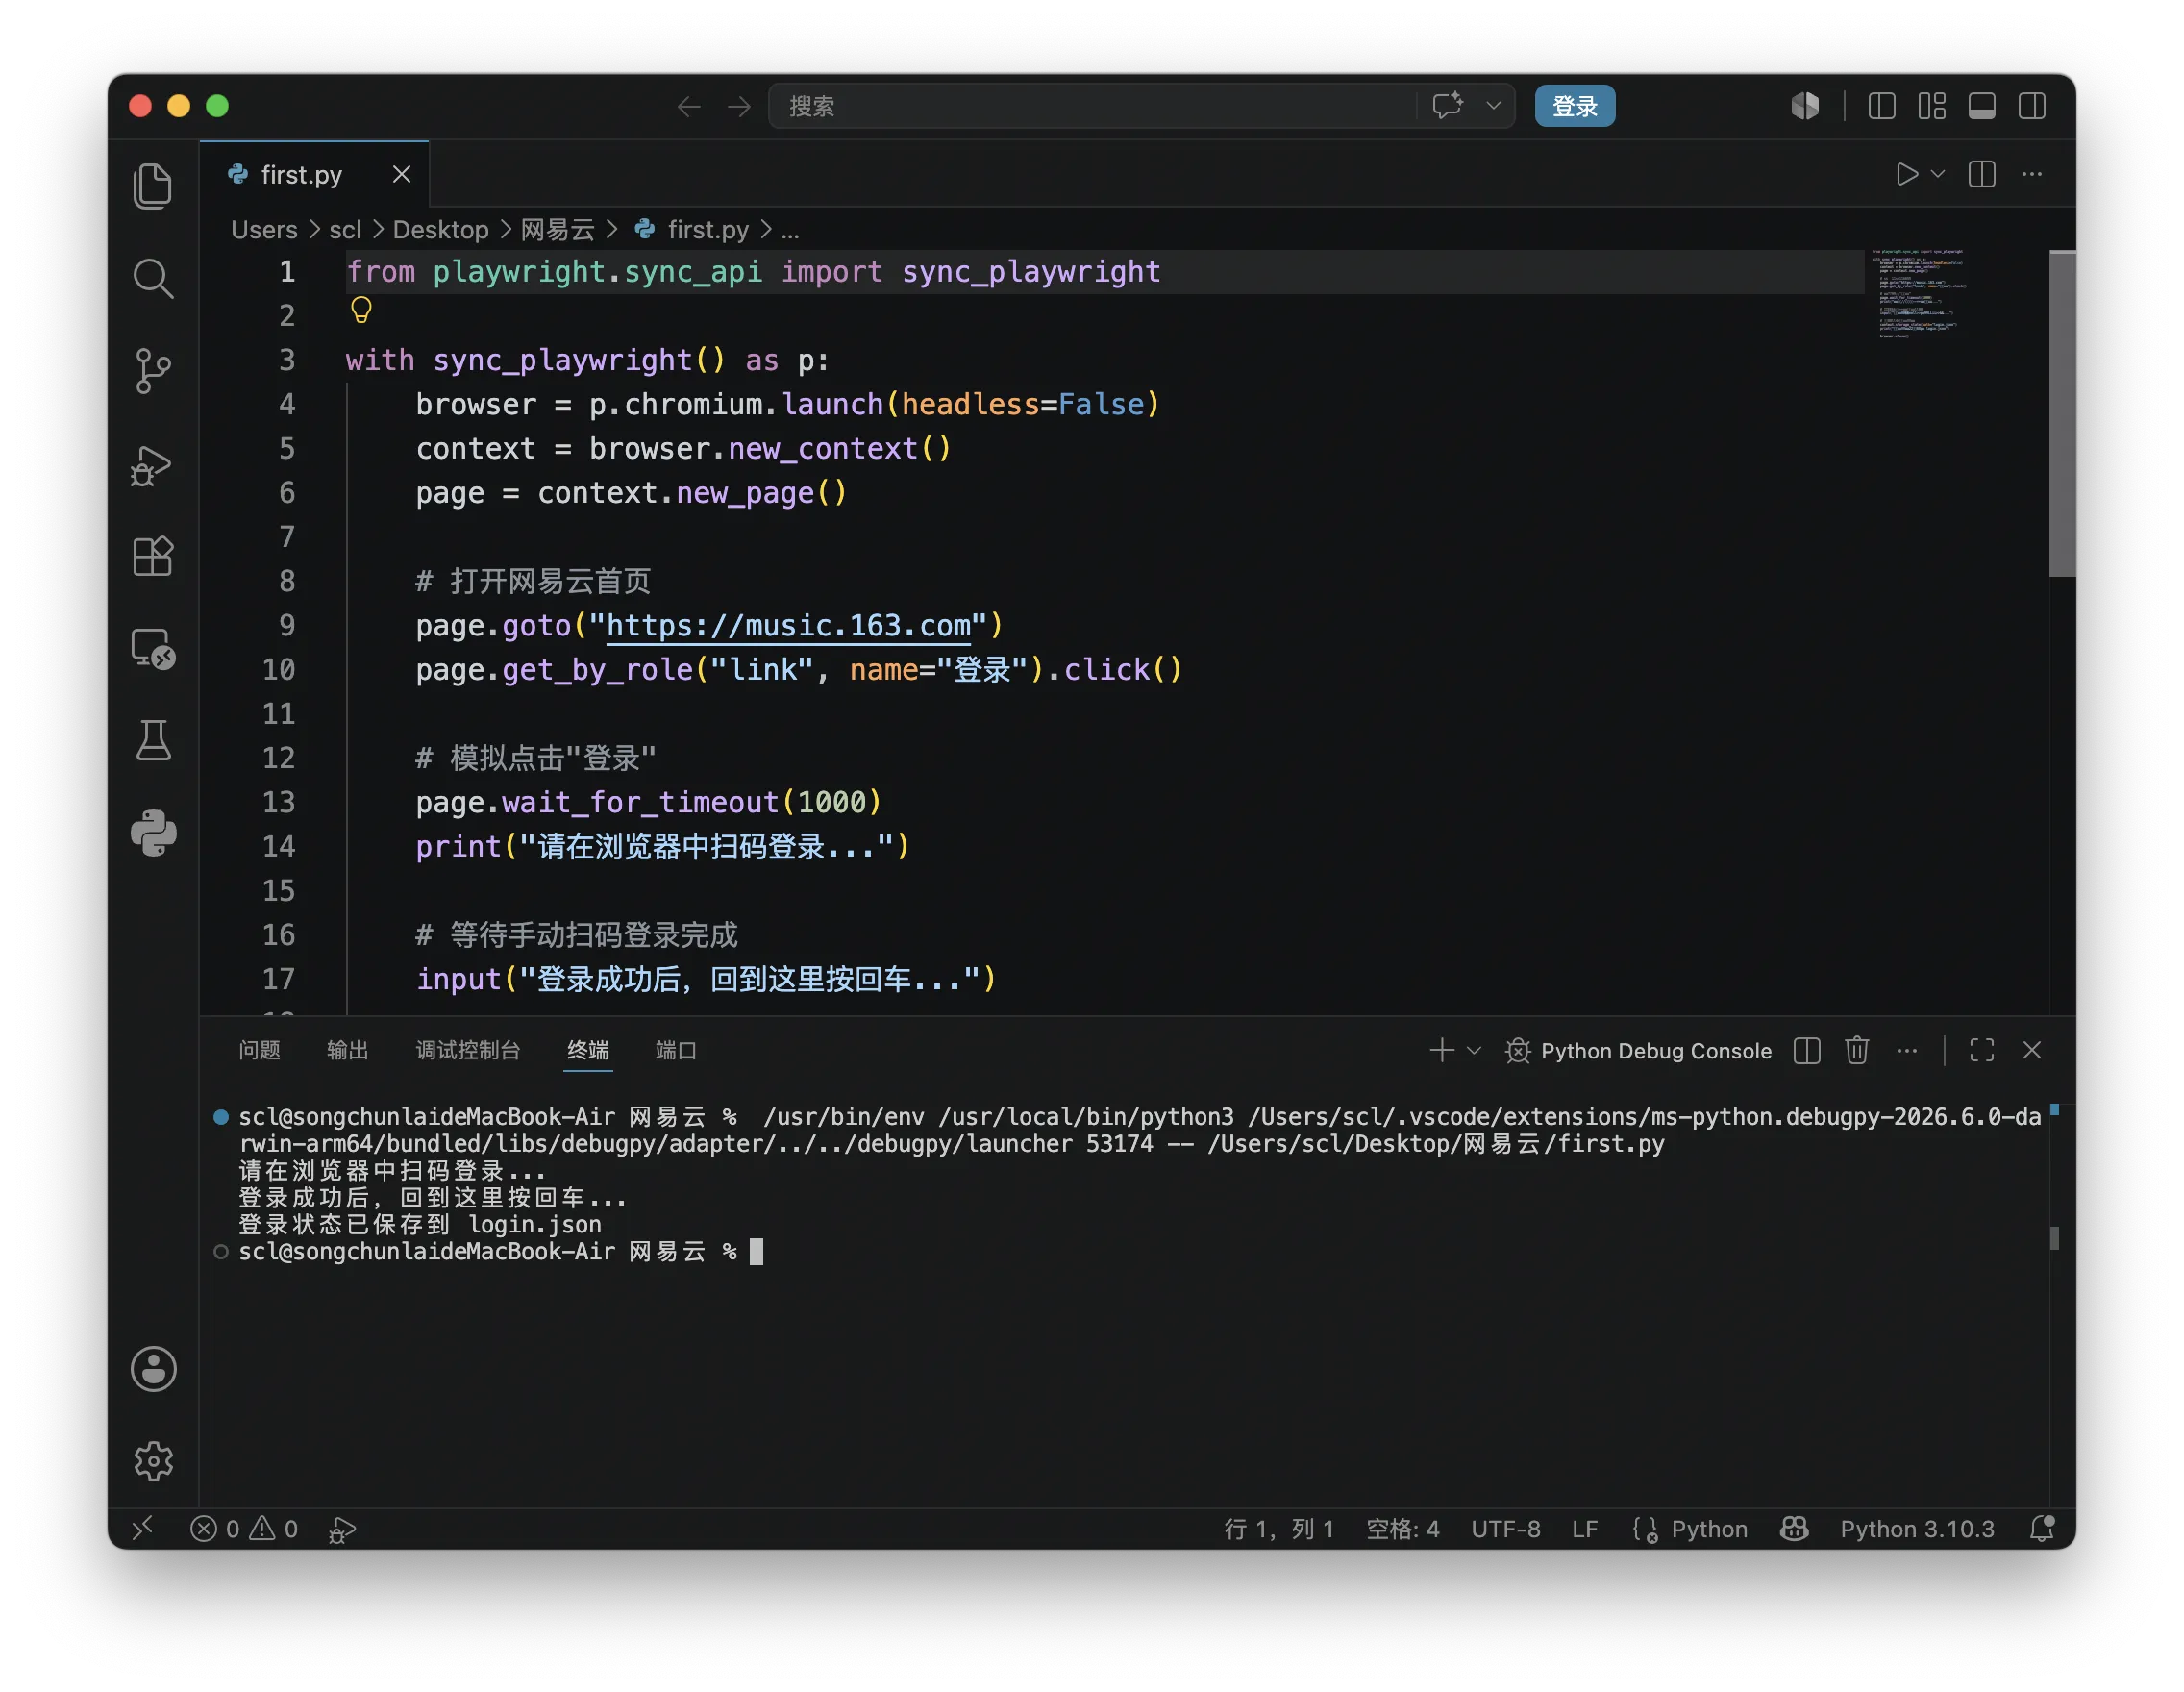Image resolution: width=2184 pixels, height=1692 pixels.
Task: Click the agent sessions icon in title bar
Action: [1805, 105]
